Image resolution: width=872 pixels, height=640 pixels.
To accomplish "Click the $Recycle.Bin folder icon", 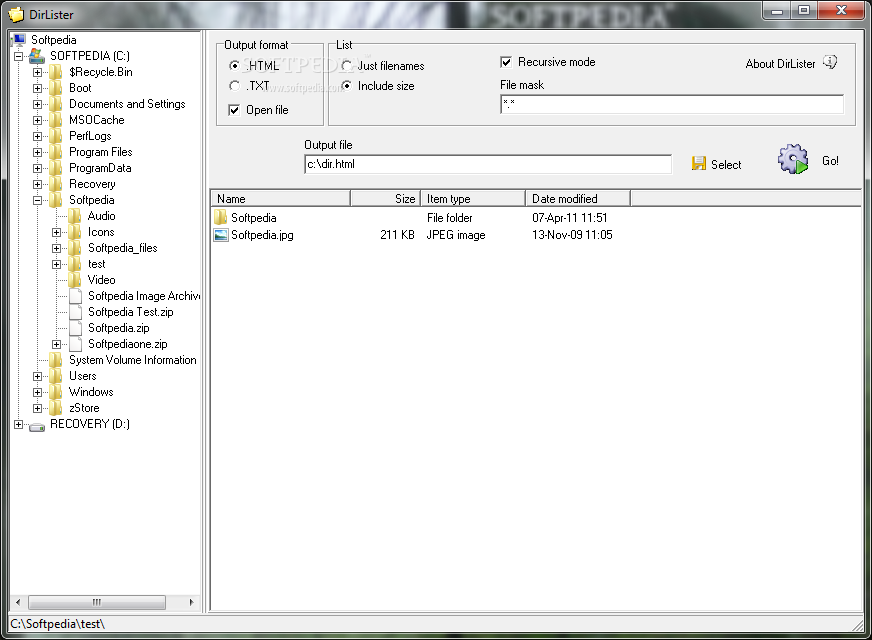I will pos(56,72).
